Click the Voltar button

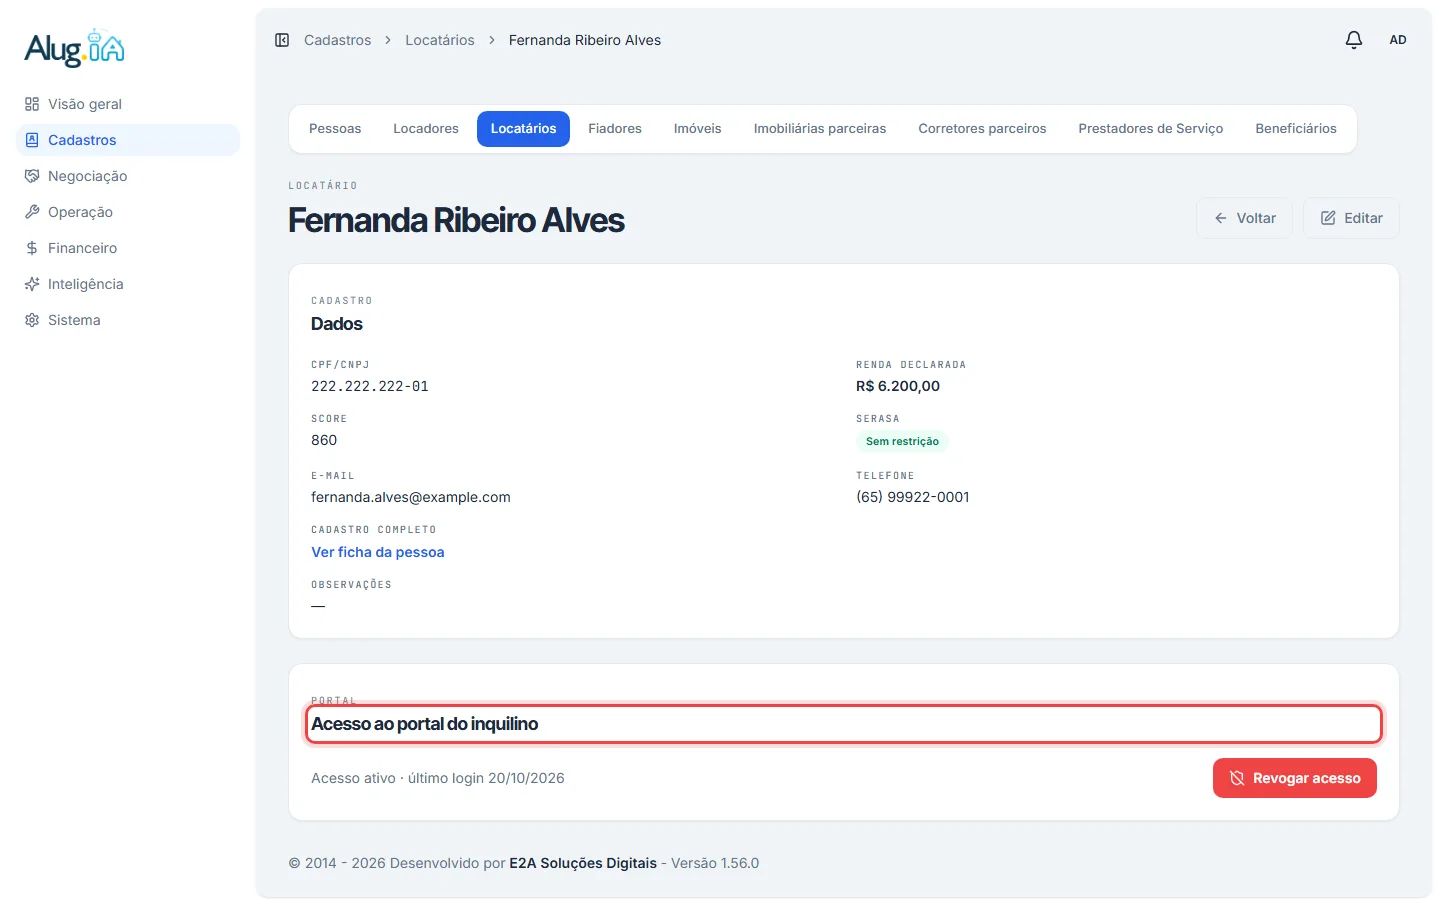[1244, 218]
